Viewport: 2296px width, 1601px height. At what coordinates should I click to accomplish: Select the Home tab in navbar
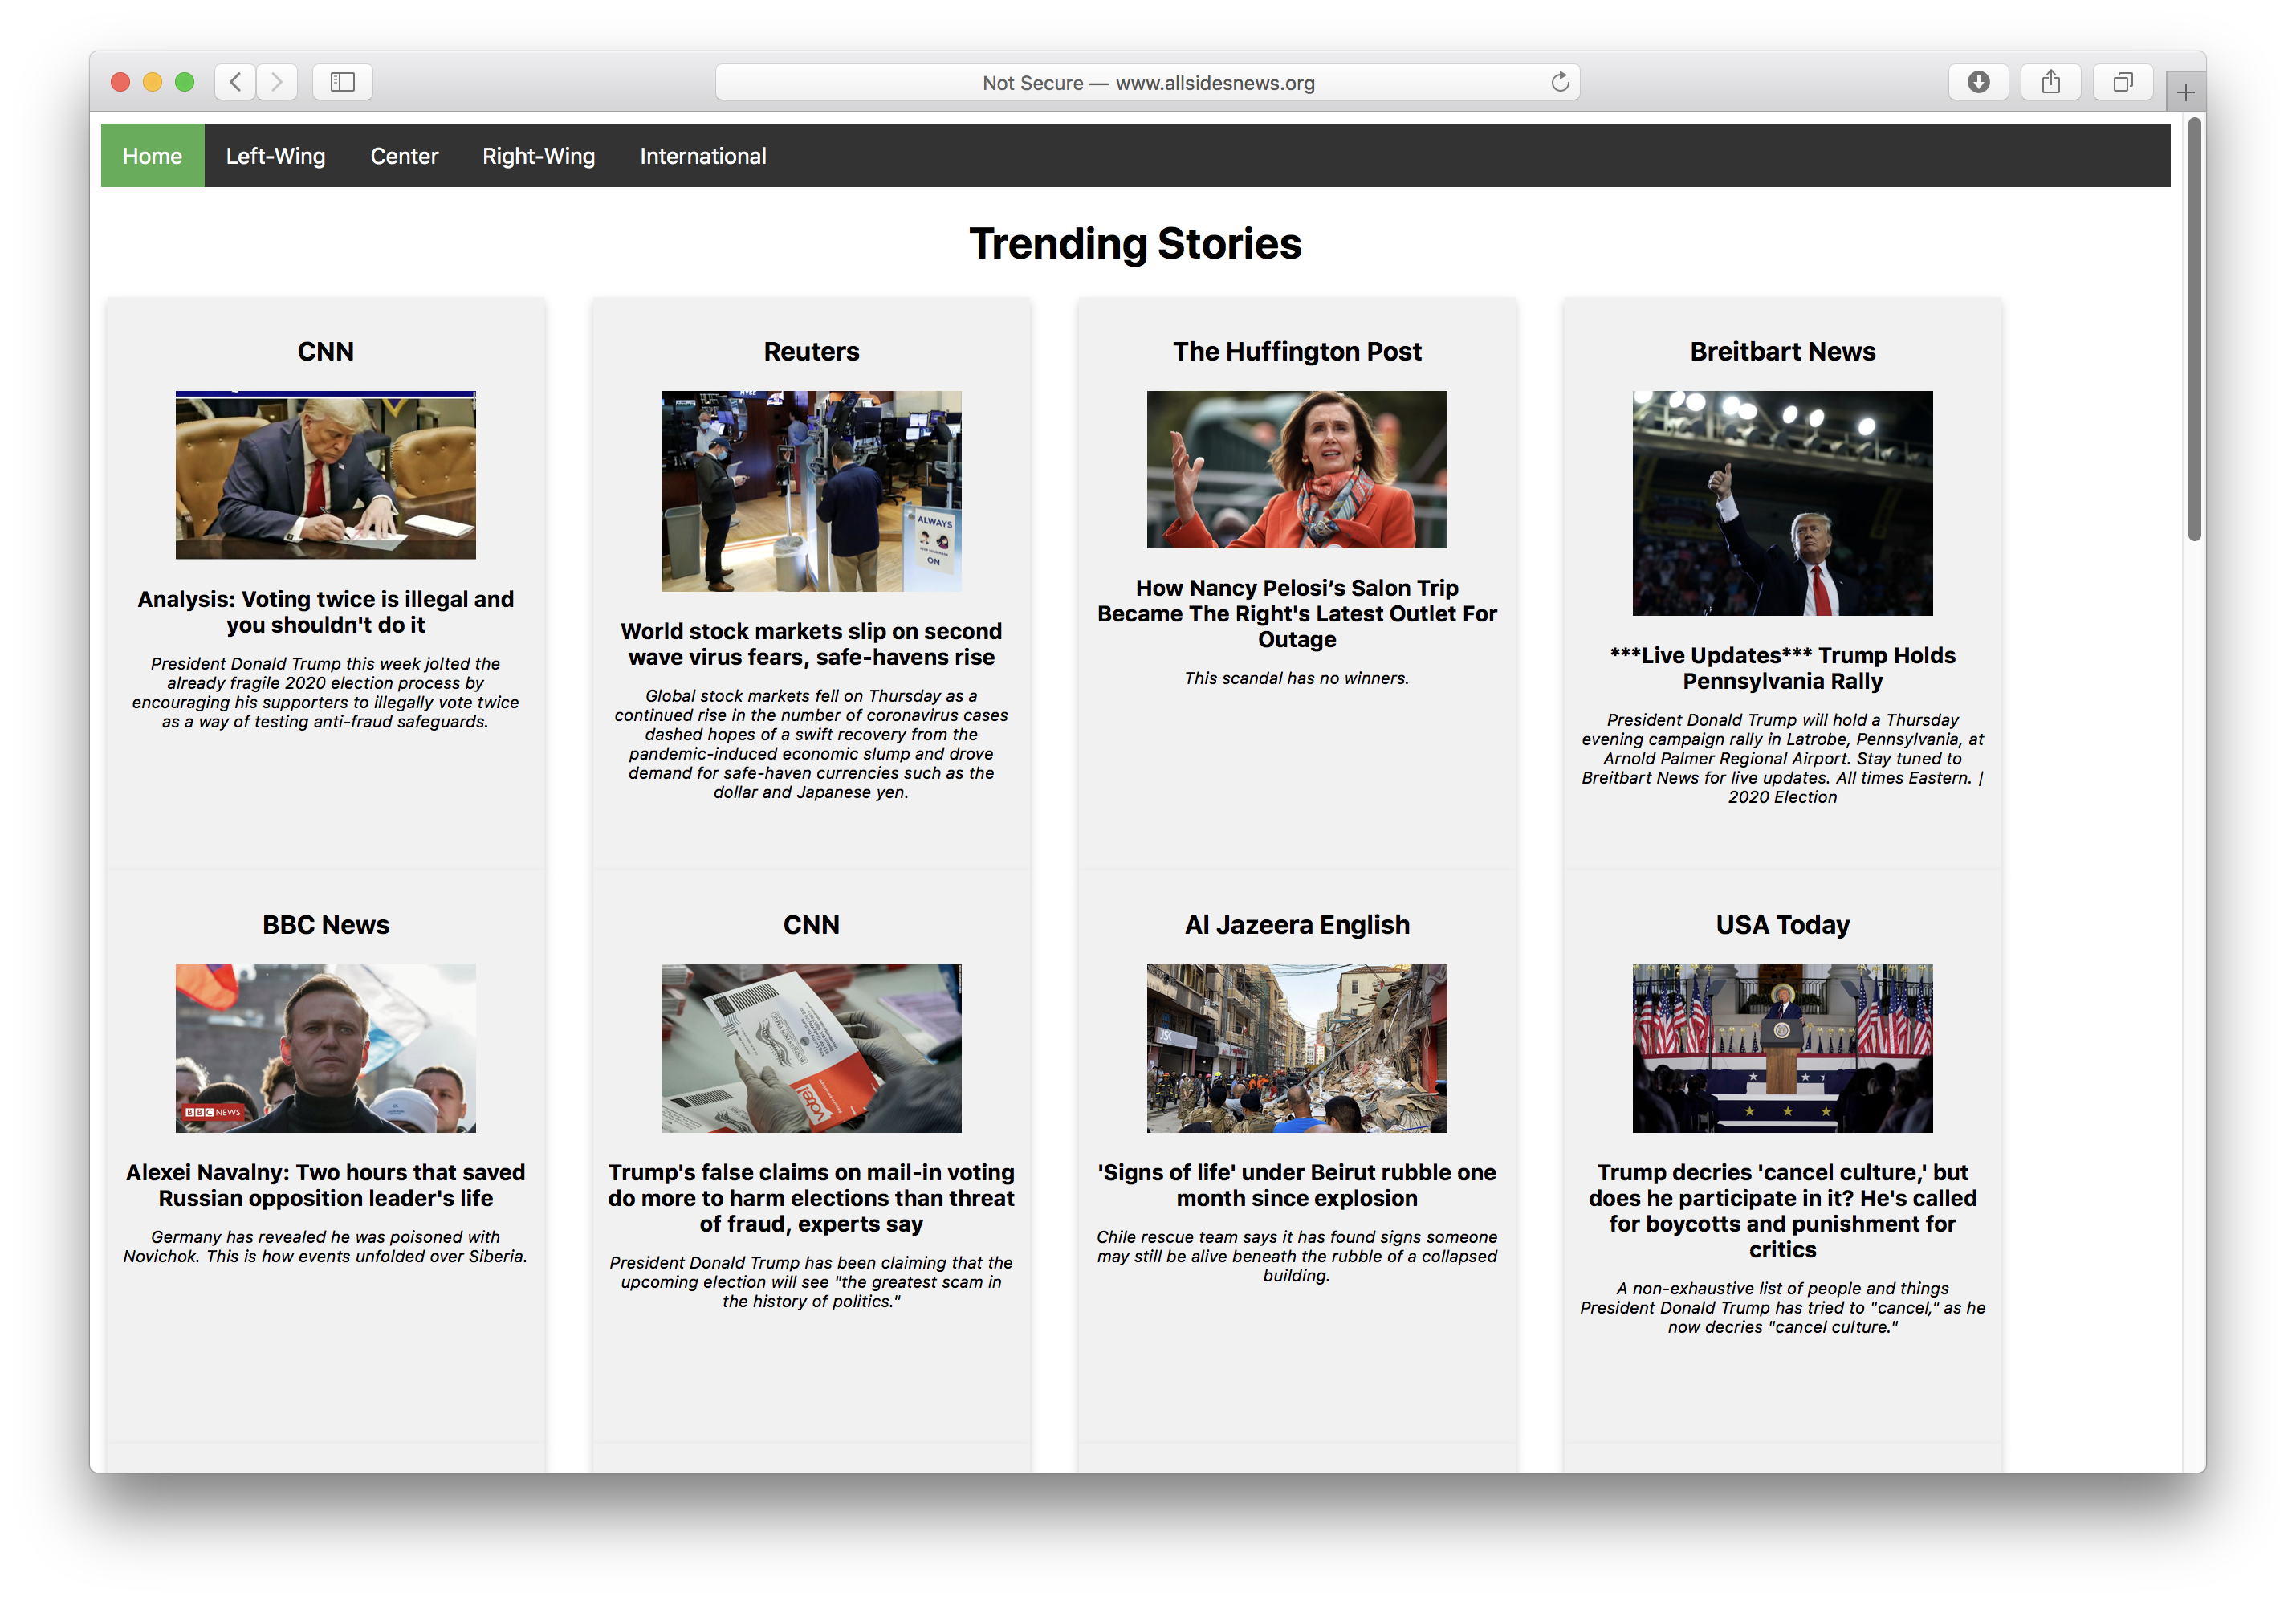(x=152, y=156)
